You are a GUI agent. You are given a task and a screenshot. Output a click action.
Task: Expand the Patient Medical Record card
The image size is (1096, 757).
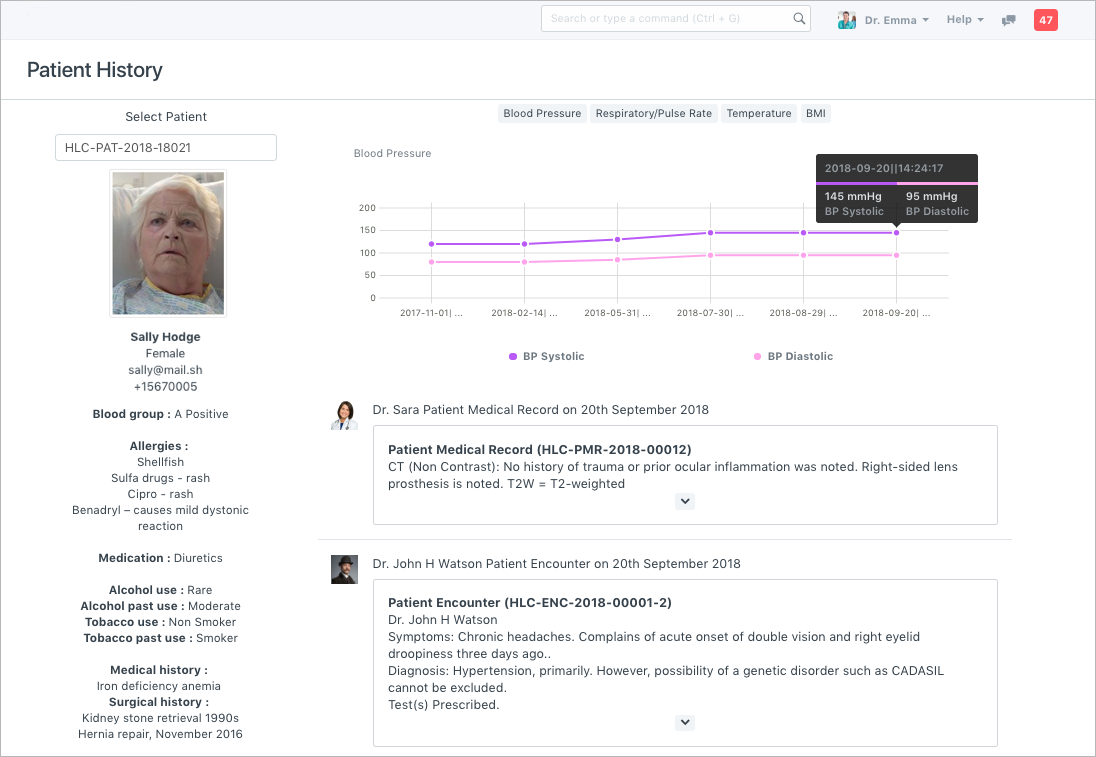click(685, 502)
